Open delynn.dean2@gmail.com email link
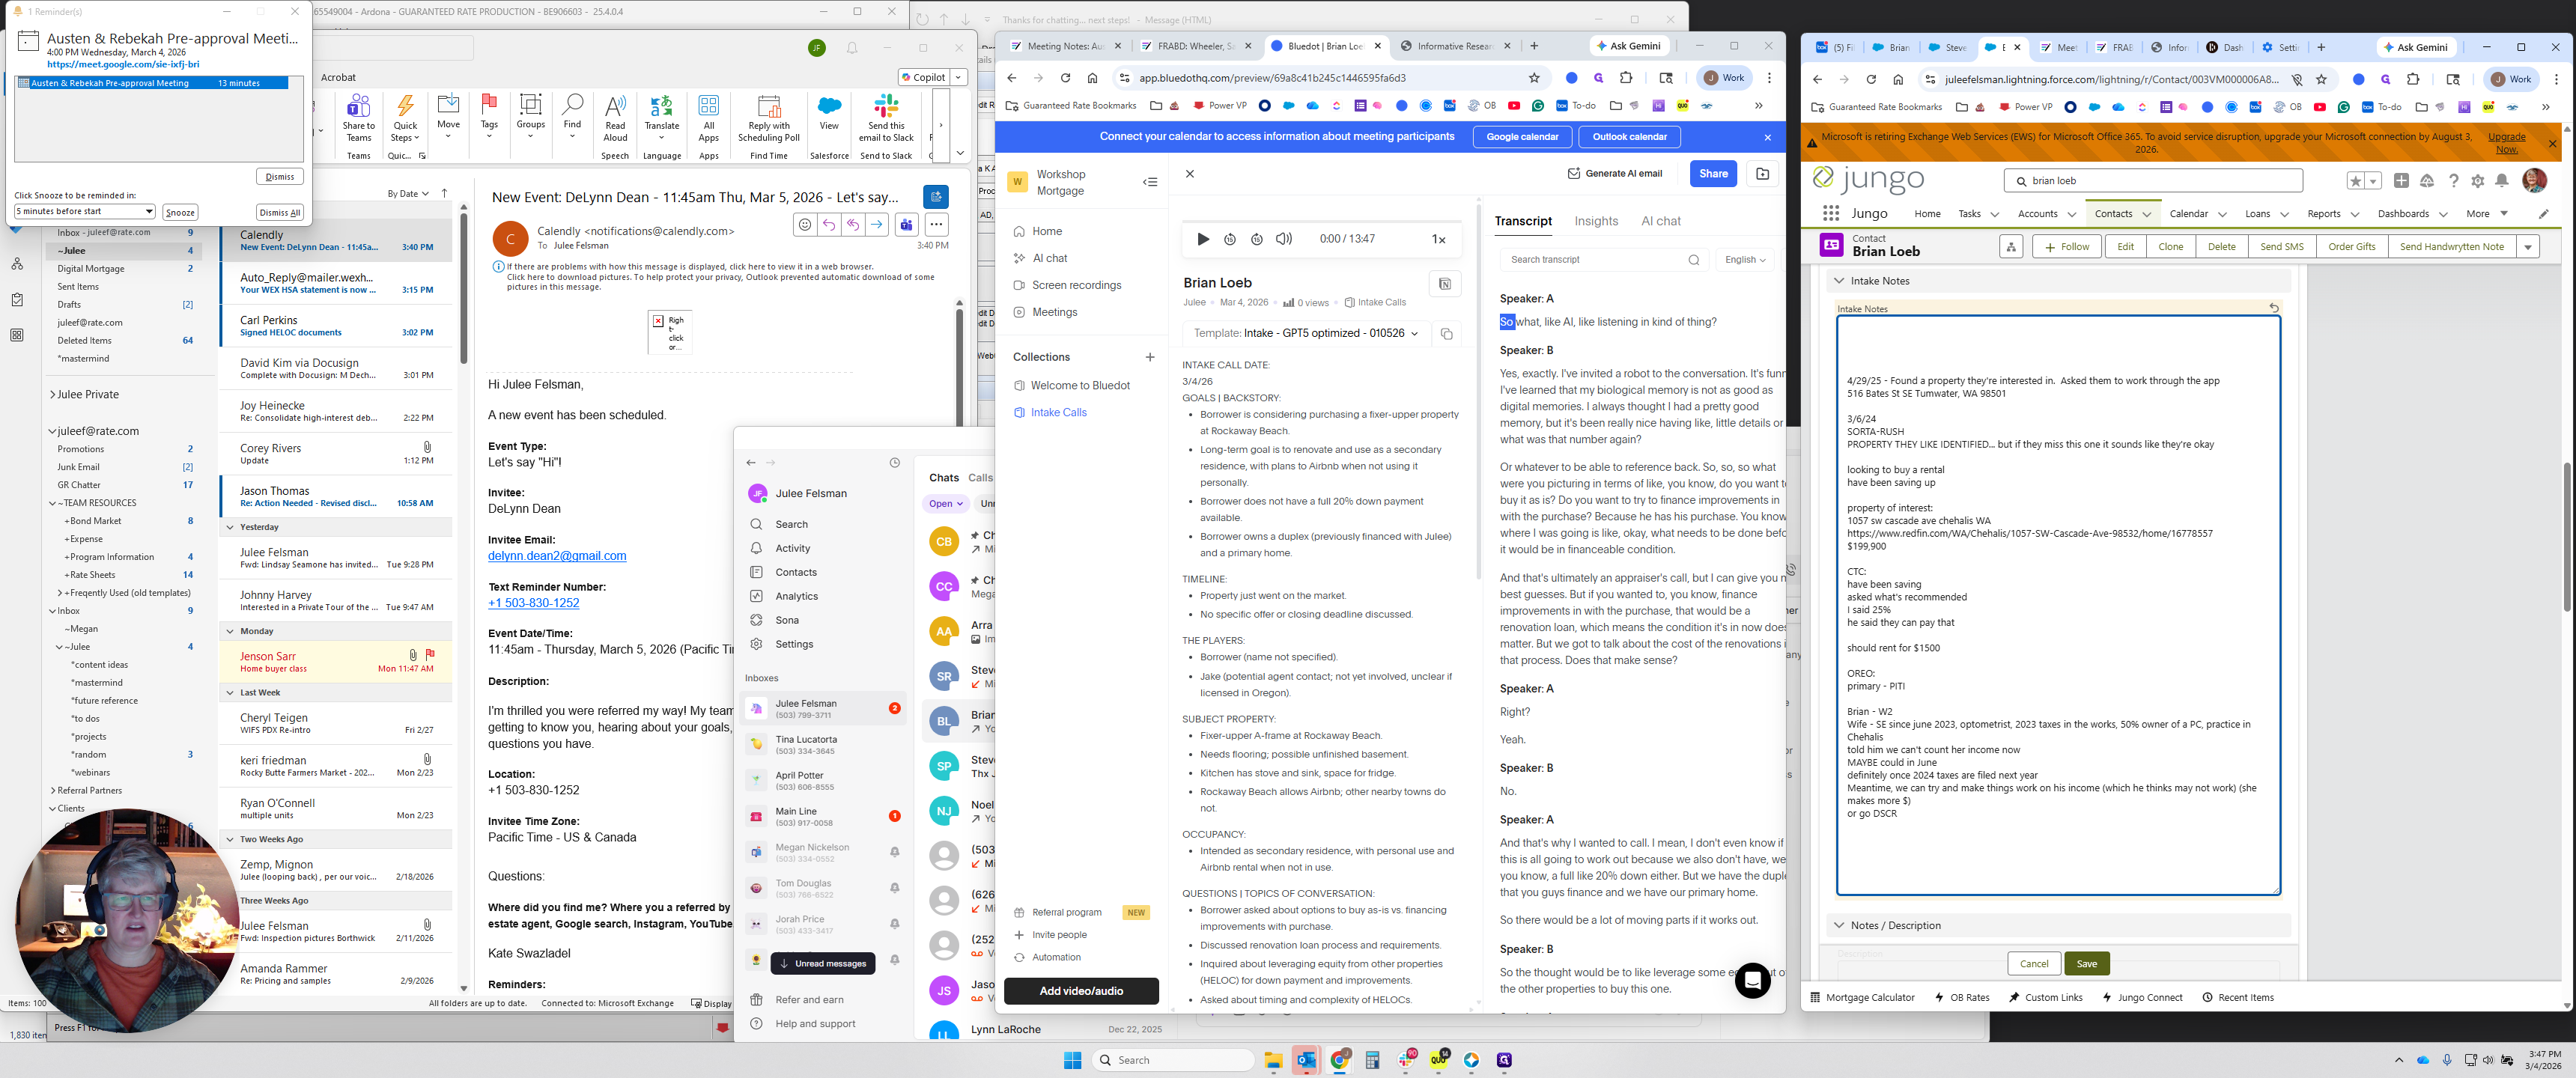The width and height of the screenshot is (2576, 1078). pos(557,556)
